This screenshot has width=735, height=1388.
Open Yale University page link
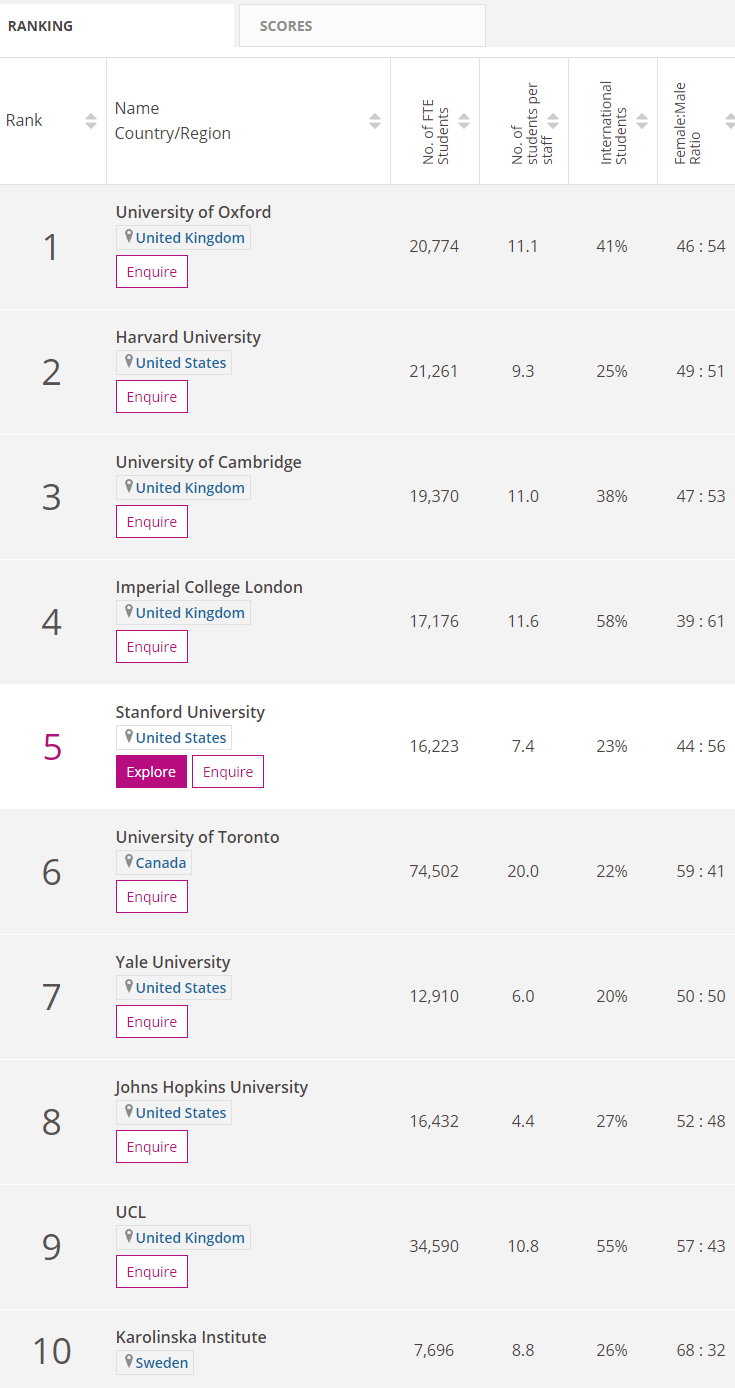[x=173, y=962]
